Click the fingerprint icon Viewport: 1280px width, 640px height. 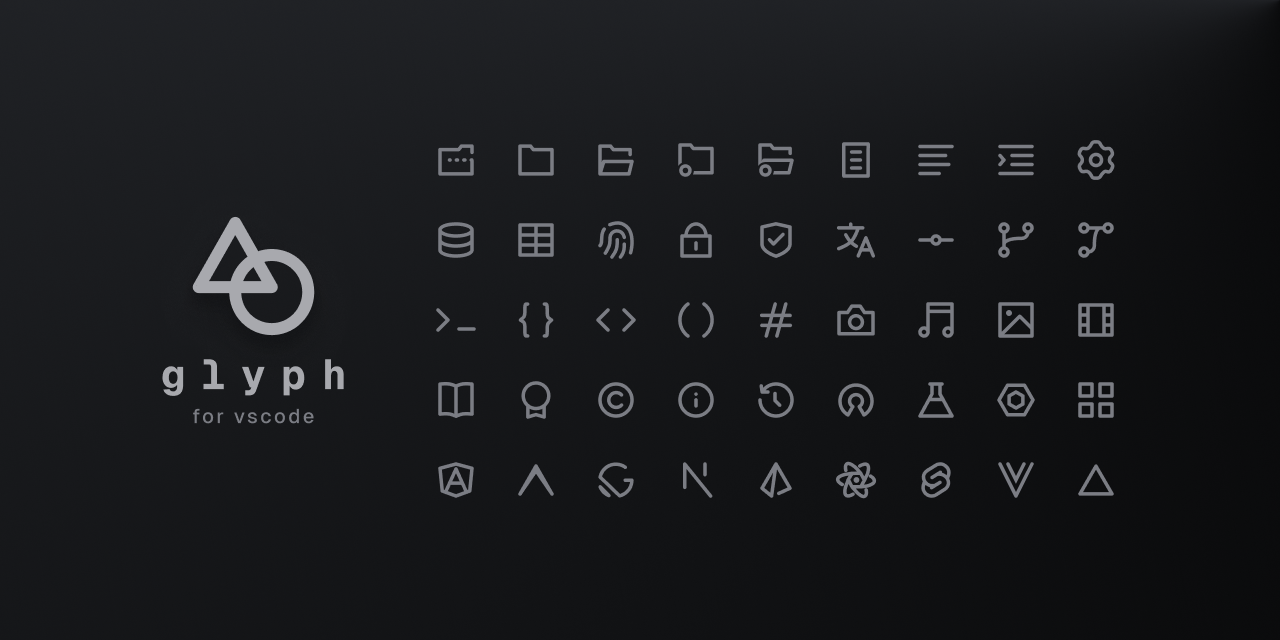click(616, 240)
